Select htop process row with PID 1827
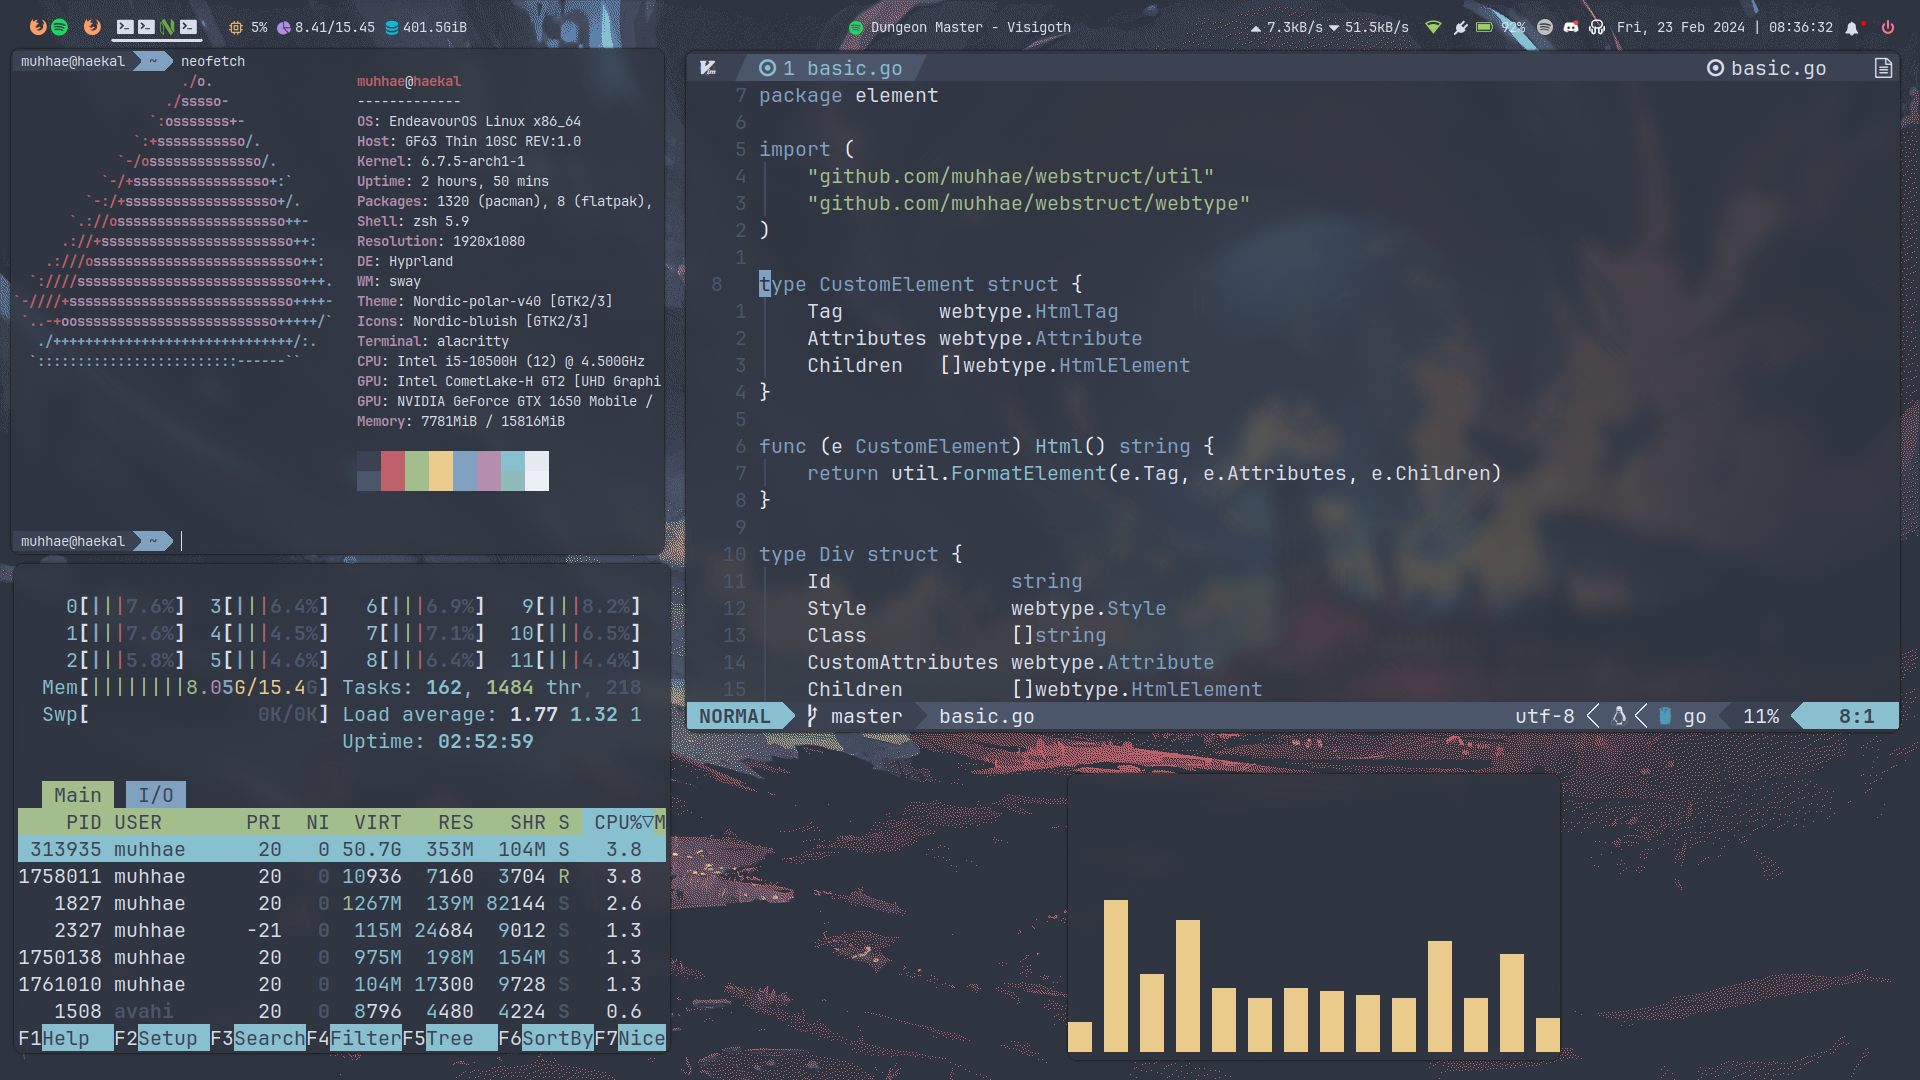Viewport: 1920px width, 1080px height. click(342, 903)
